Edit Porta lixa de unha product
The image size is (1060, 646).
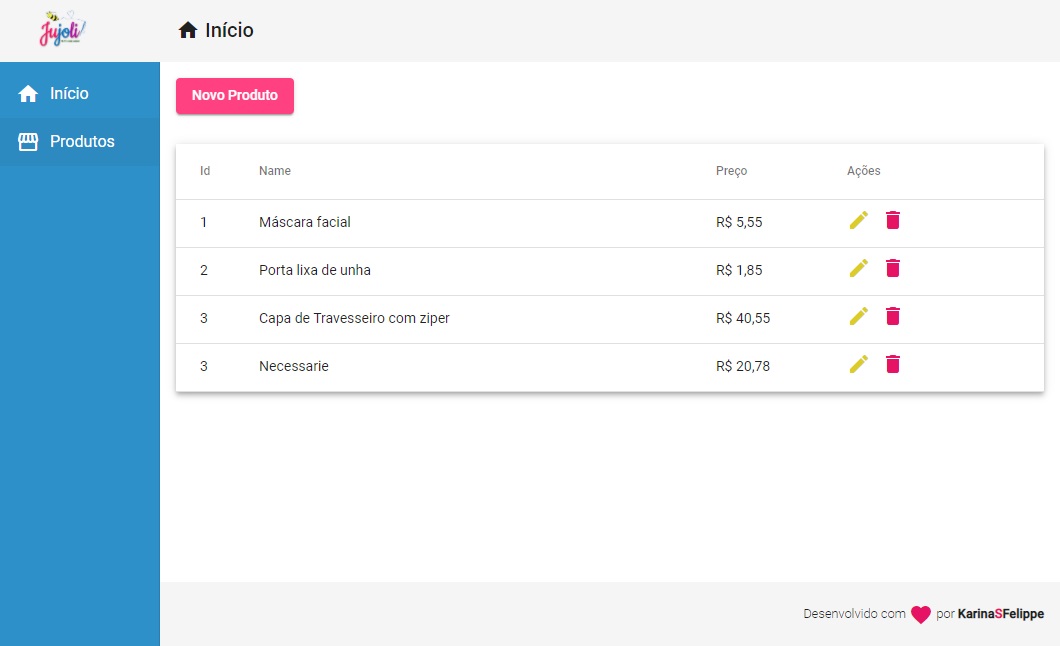pyautogui.click(x=859, y=268)
